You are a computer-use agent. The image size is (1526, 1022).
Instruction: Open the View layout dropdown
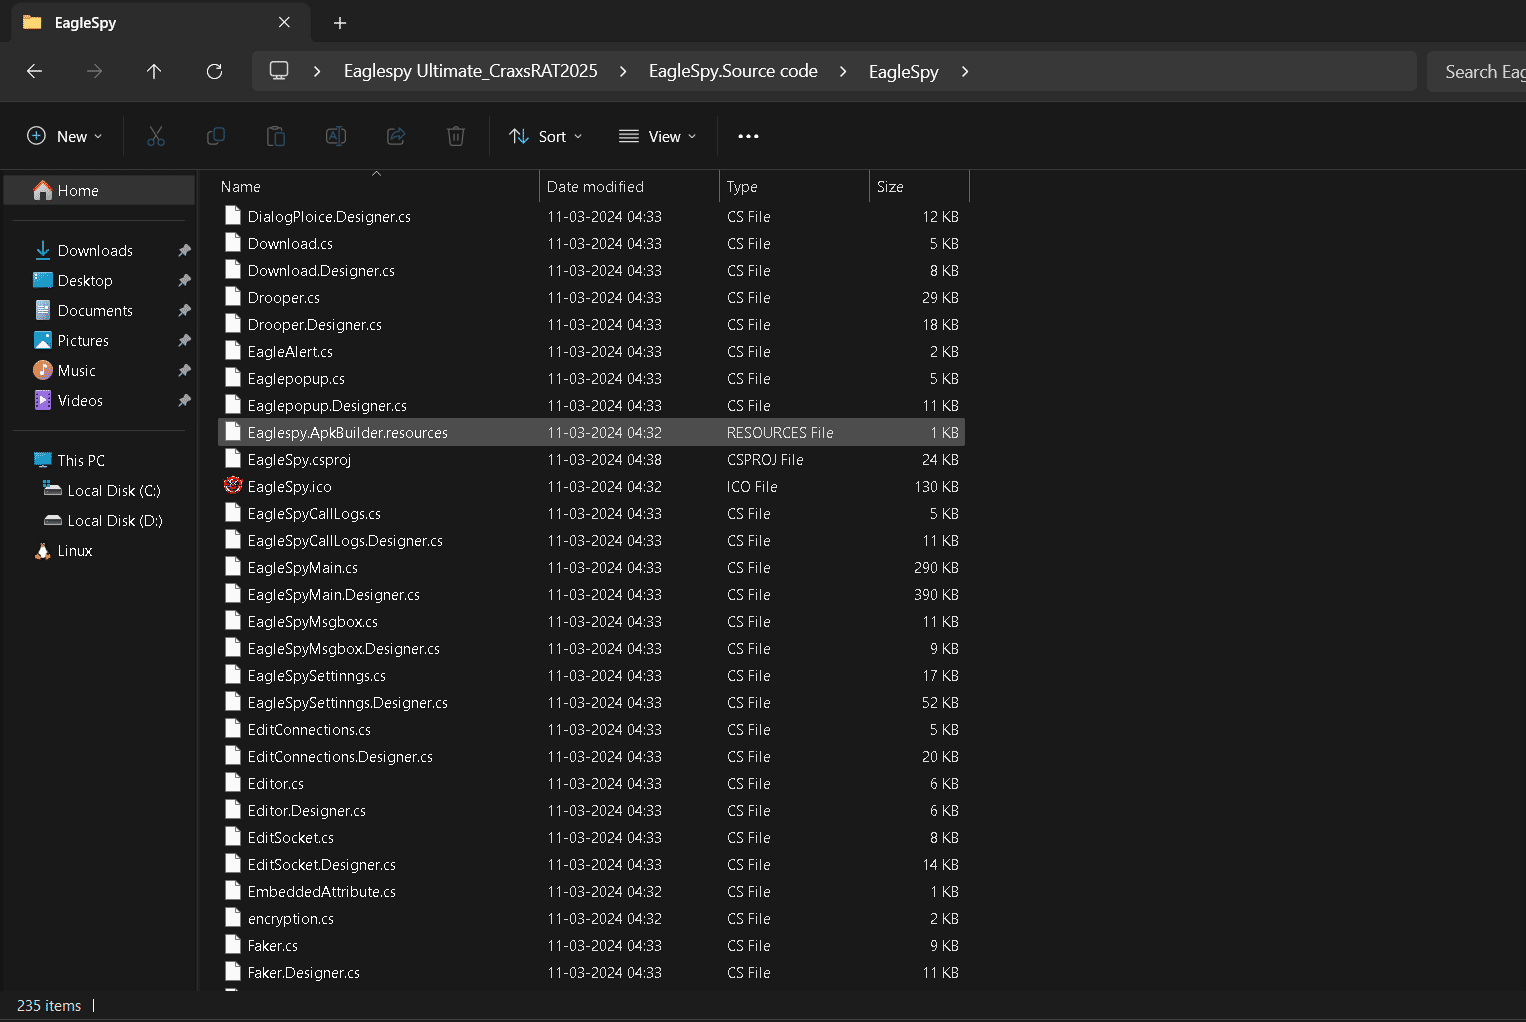click(x=658, y=136)
